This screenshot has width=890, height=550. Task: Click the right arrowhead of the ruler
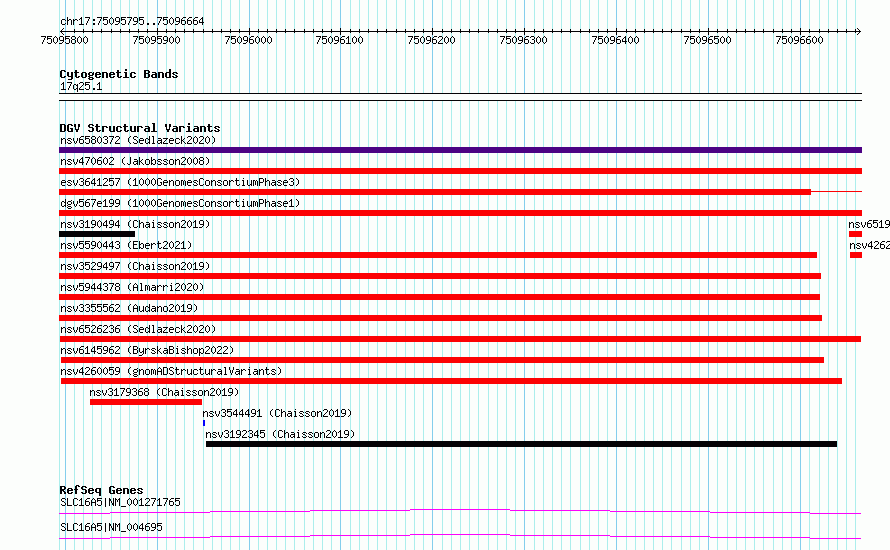[859, 31]
